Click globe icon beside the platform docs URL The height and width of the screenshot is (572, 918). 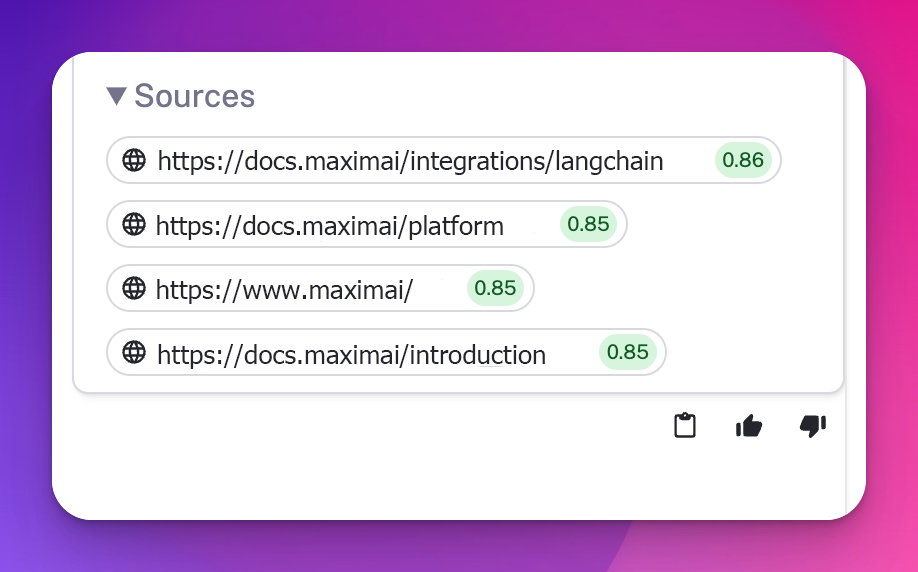coord(134,225)
